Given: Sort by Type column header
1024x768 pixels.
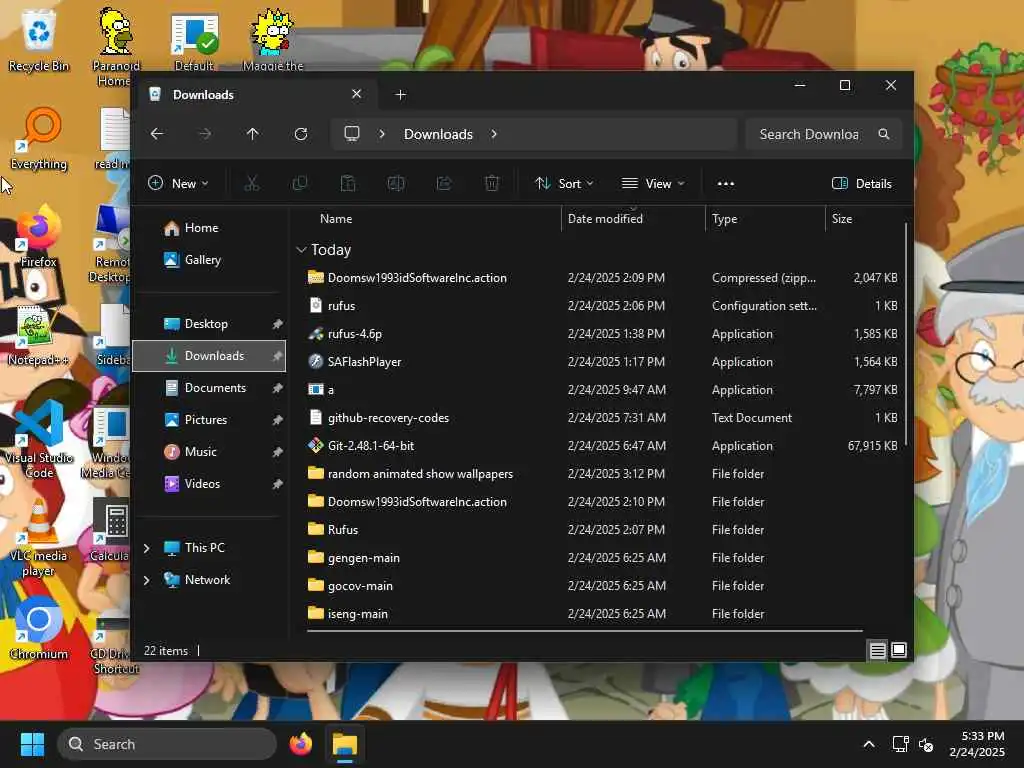Looking at the screenshot, I should point(765,219).
